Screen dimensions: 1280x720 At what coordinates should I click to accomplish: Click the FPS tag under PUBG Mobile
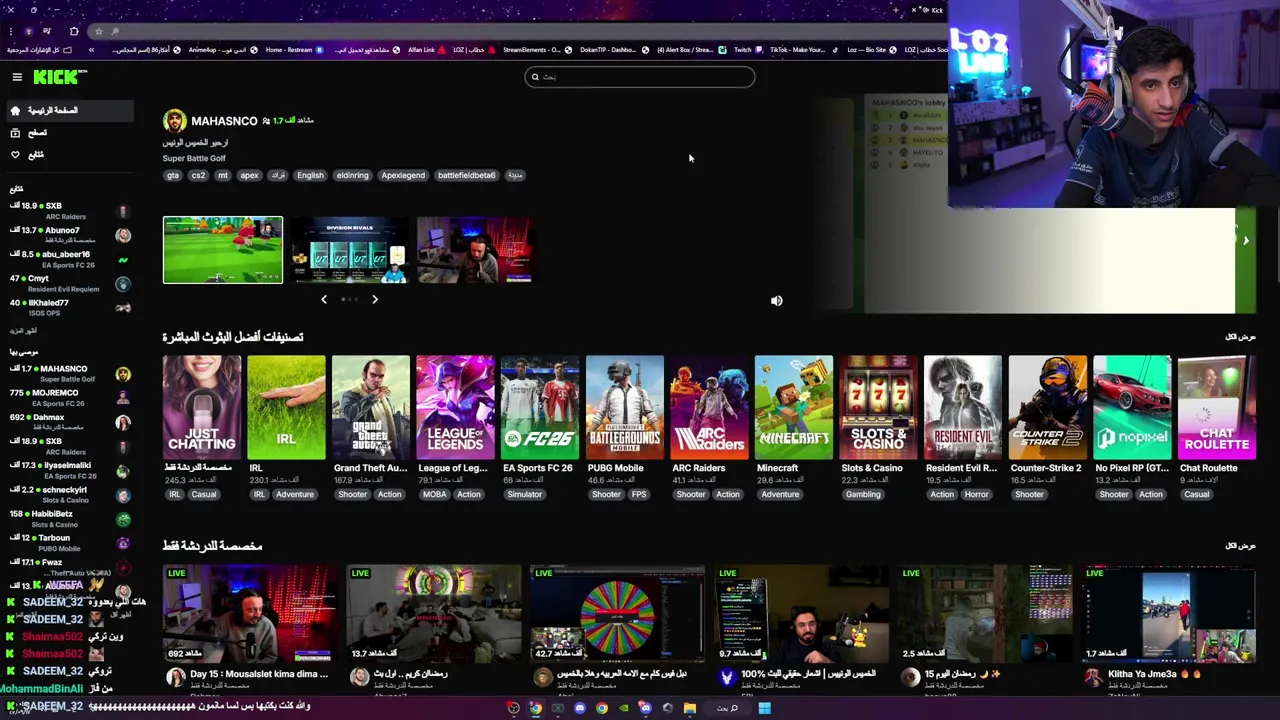639,494
